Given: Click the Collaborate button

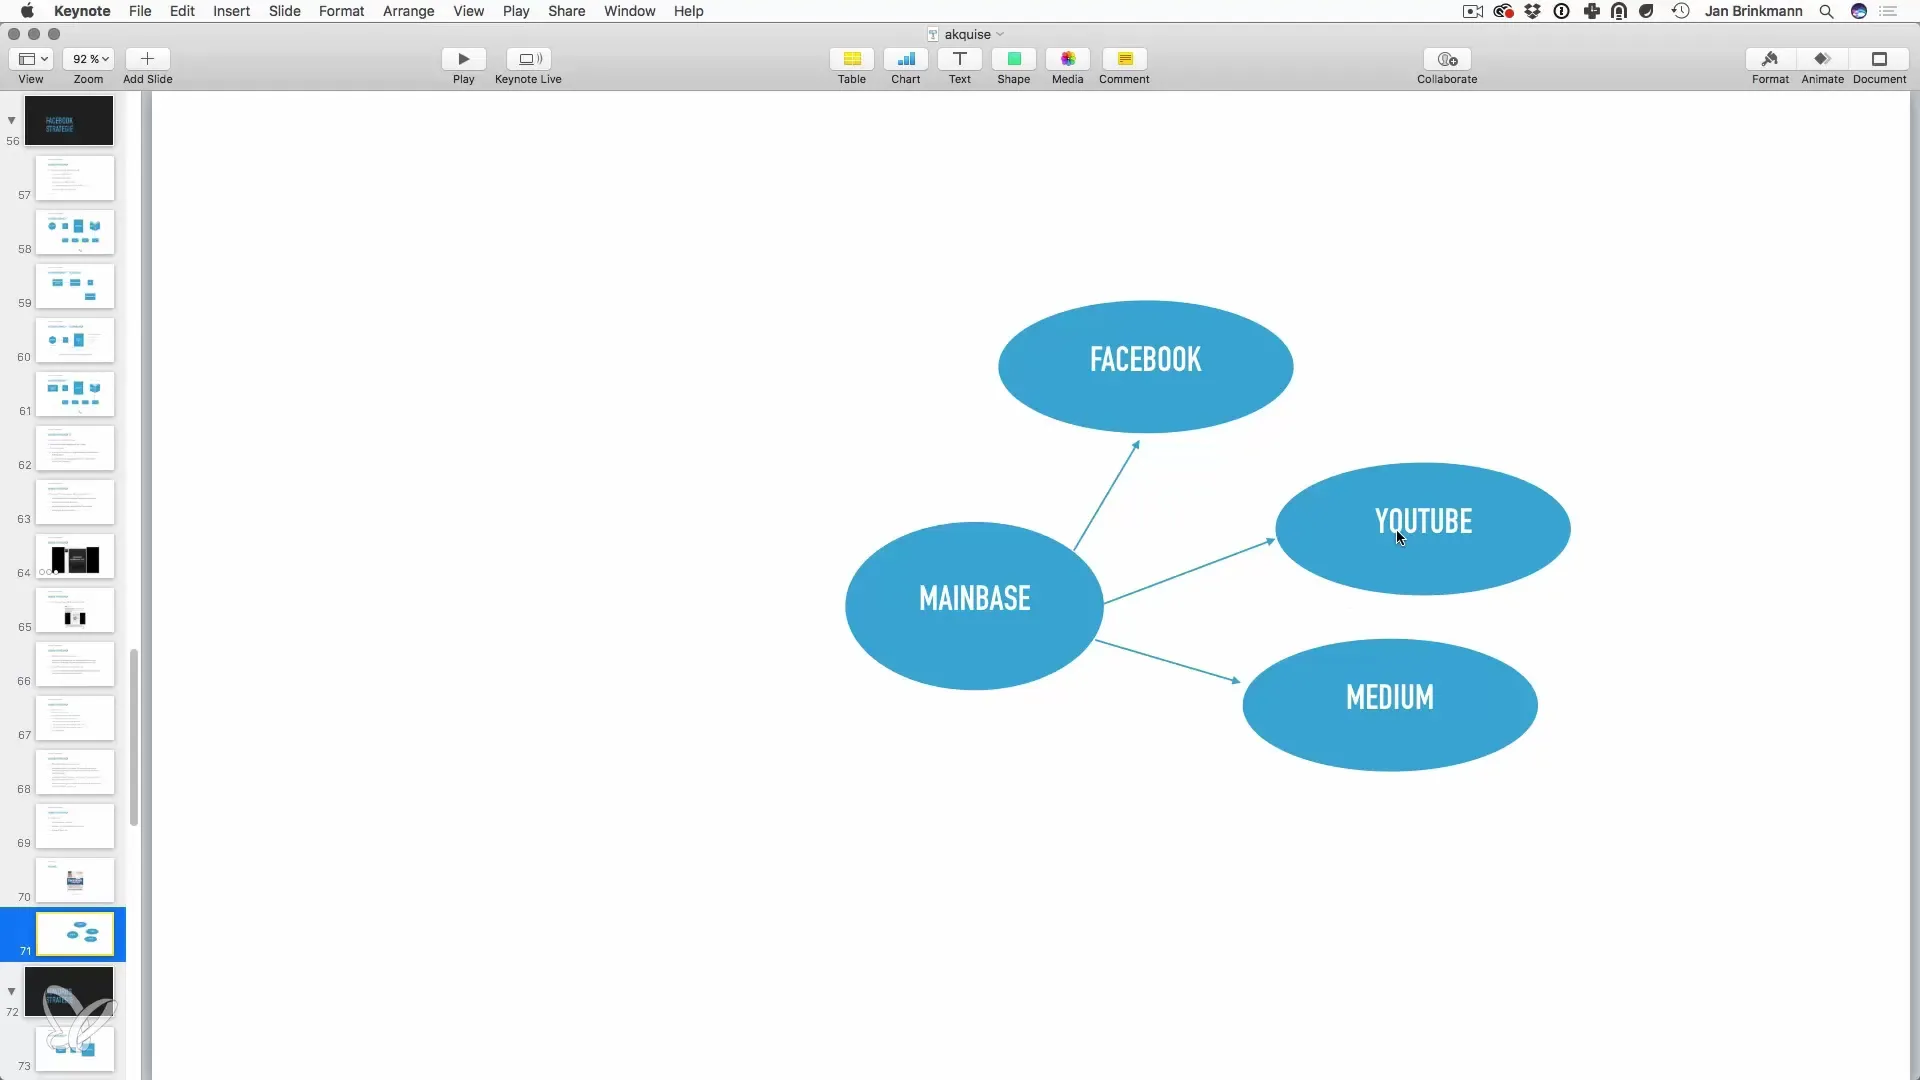Looking at the screenshot, I should pyautogui.click(x=1447, y=59).
